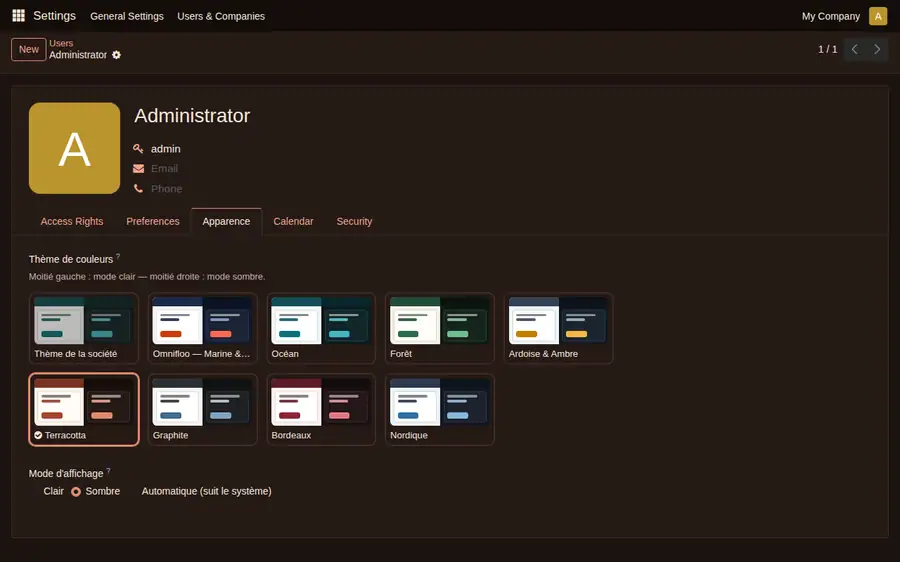Click the help mark next to Mode d'affichage
This screenshot has height=562, width=900.
[108, 471]
